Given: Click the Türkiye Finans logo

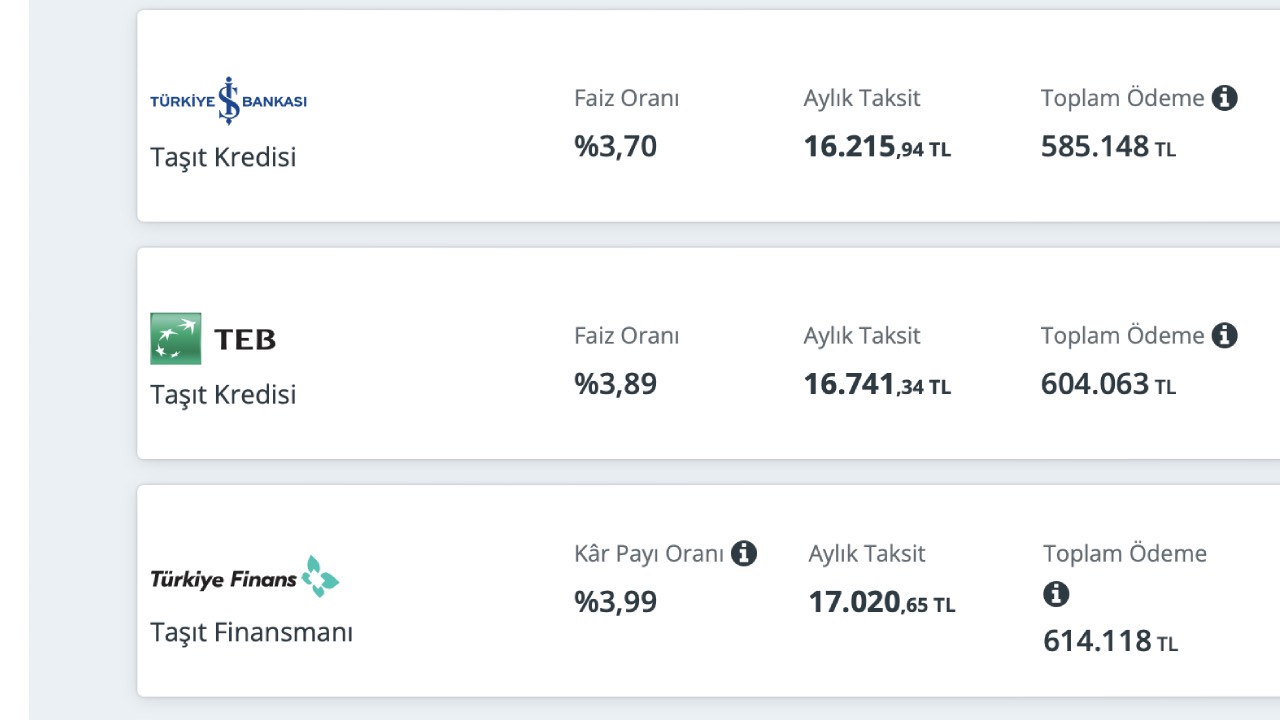Looking at the screenshot, I should tap(245, 577).
